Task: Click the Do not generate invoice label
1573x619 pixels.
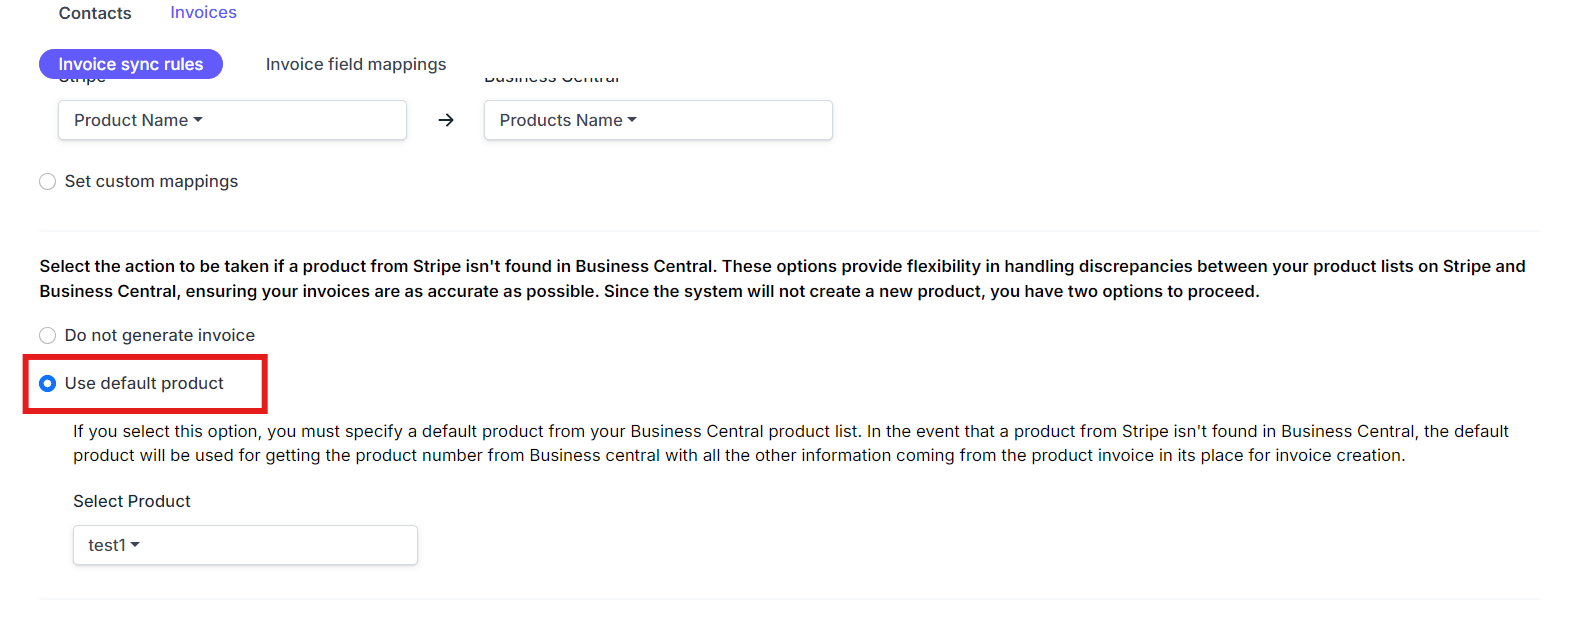Action: click(160, 335)
